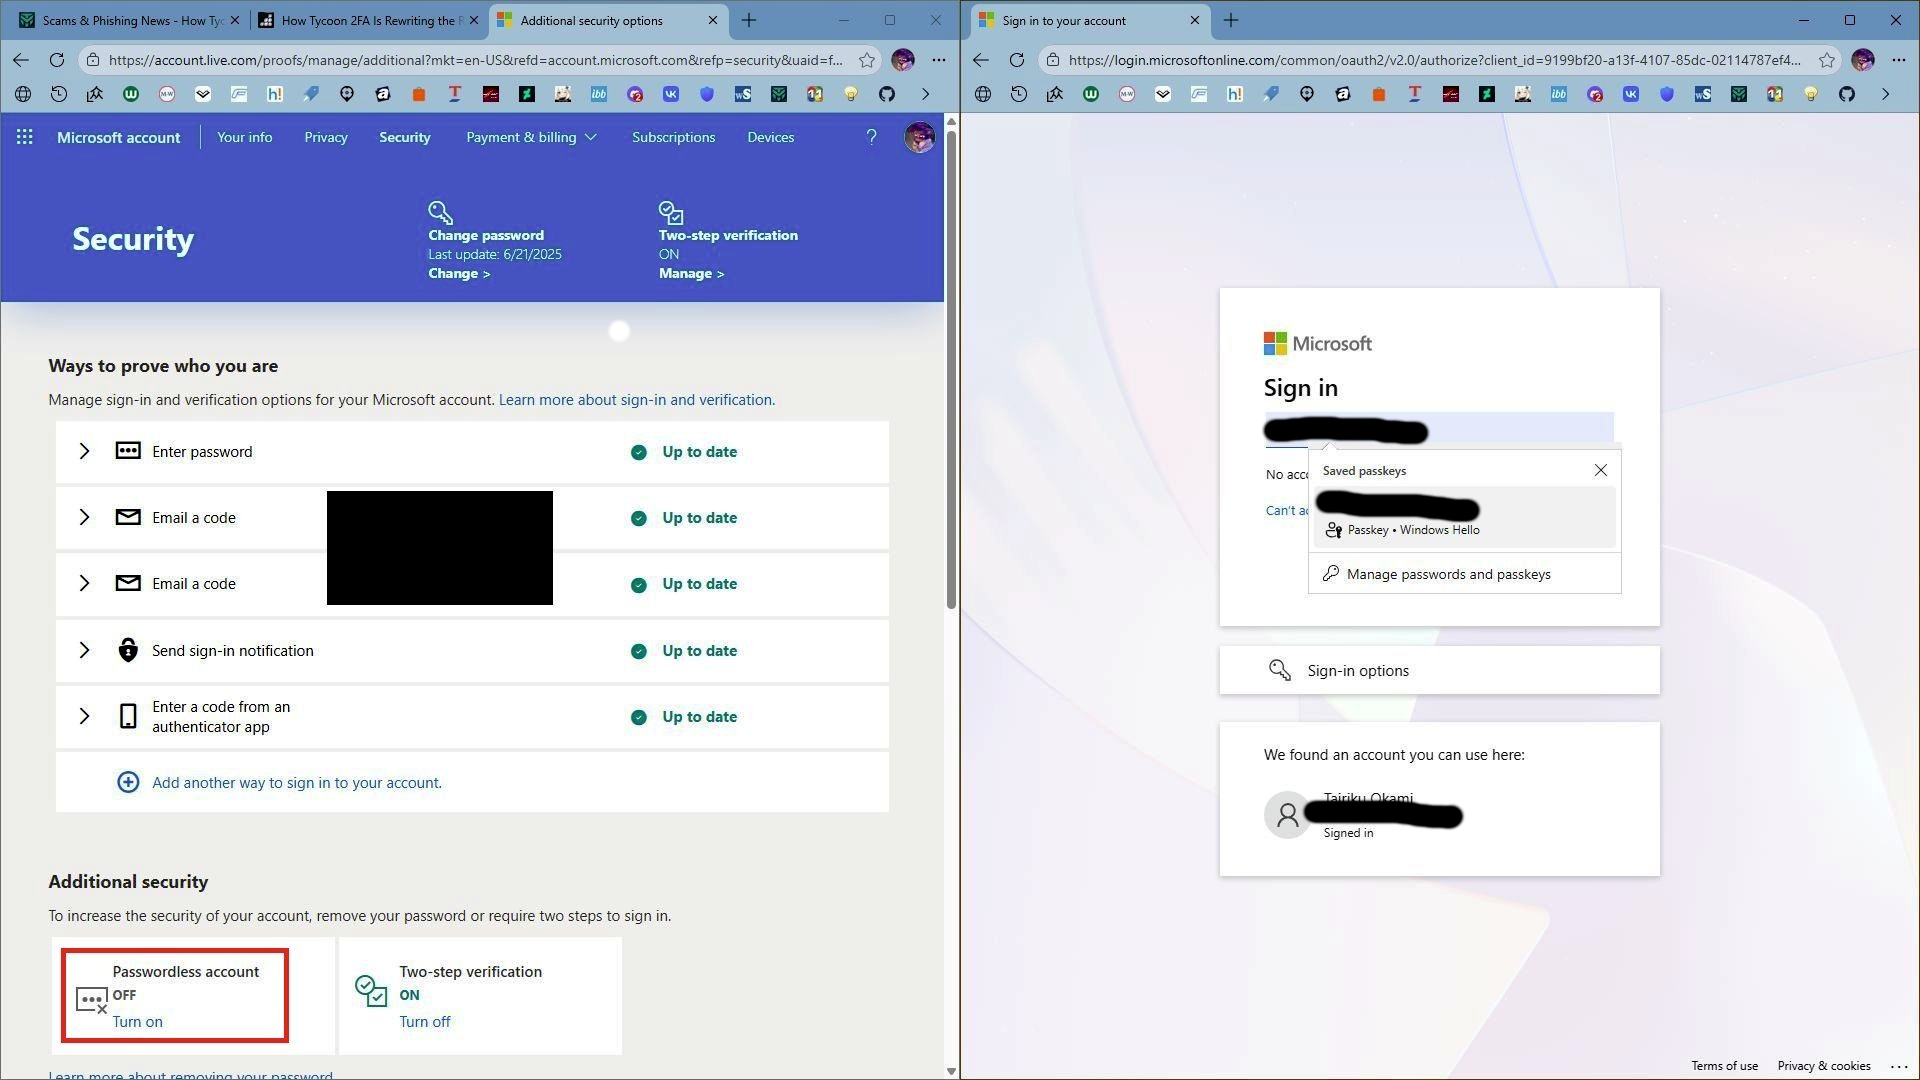The image size is (1920, 1080).
Task: Close the Saved passkeys popup
Action: pyautogui.click(x=1600, y=470)
